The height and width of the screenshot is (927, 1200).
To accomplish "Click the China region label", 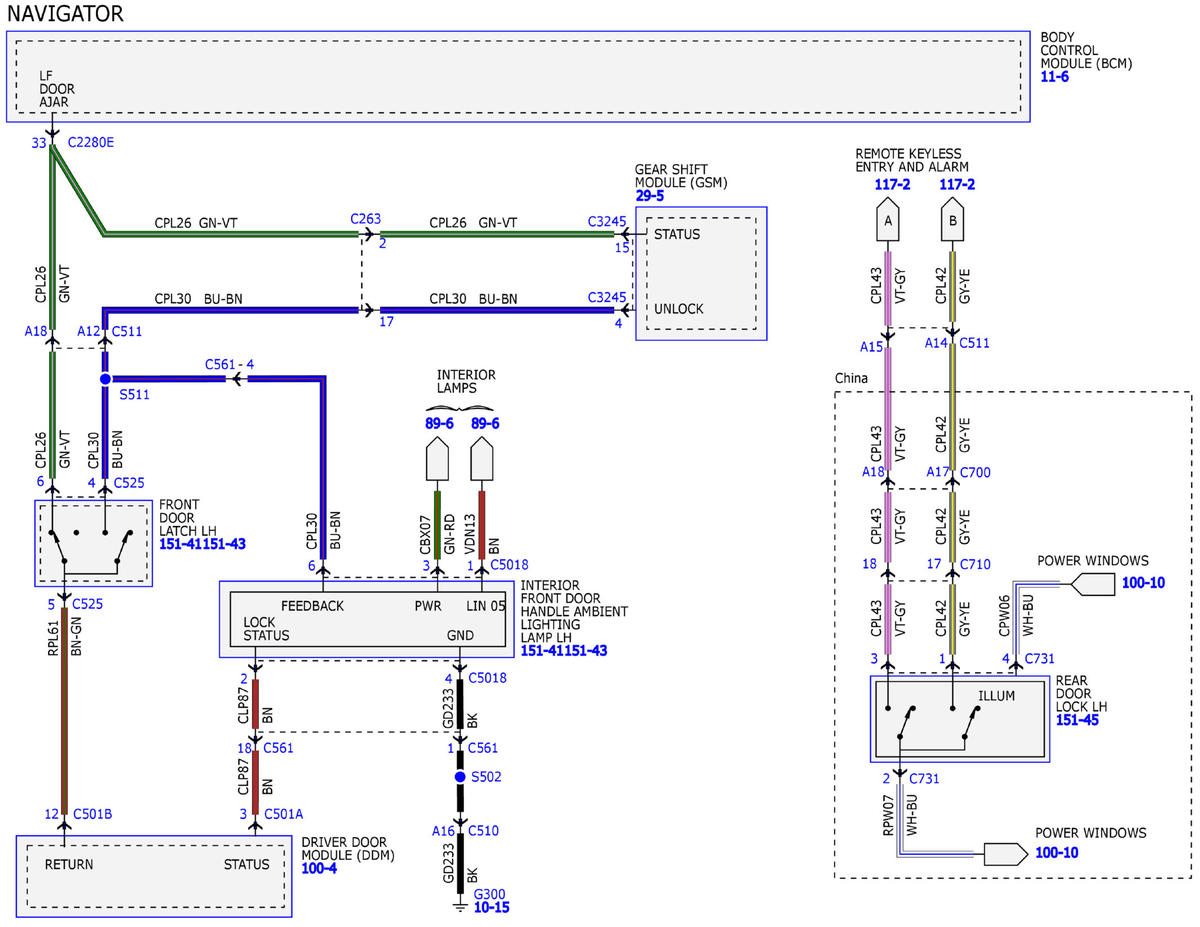I will click(x=852, y=378).
